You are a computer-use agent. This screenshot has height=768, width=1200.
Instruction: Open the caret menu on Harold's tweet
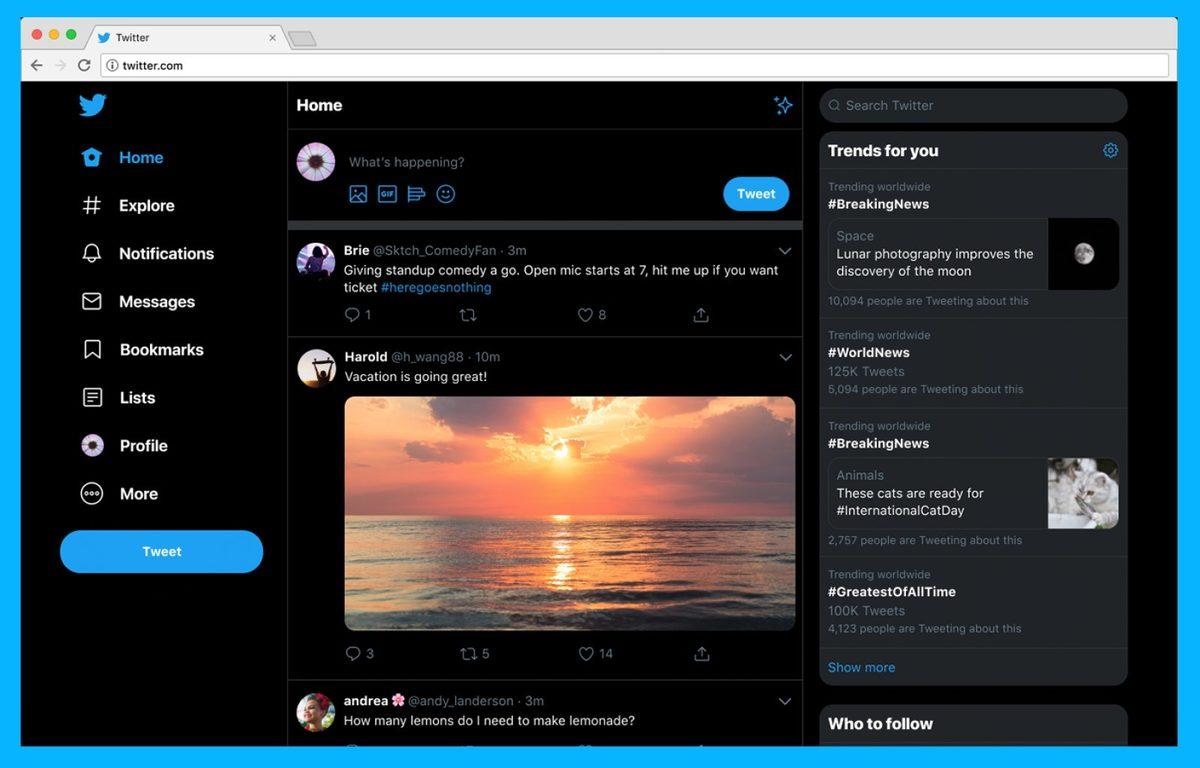[785, 357]
